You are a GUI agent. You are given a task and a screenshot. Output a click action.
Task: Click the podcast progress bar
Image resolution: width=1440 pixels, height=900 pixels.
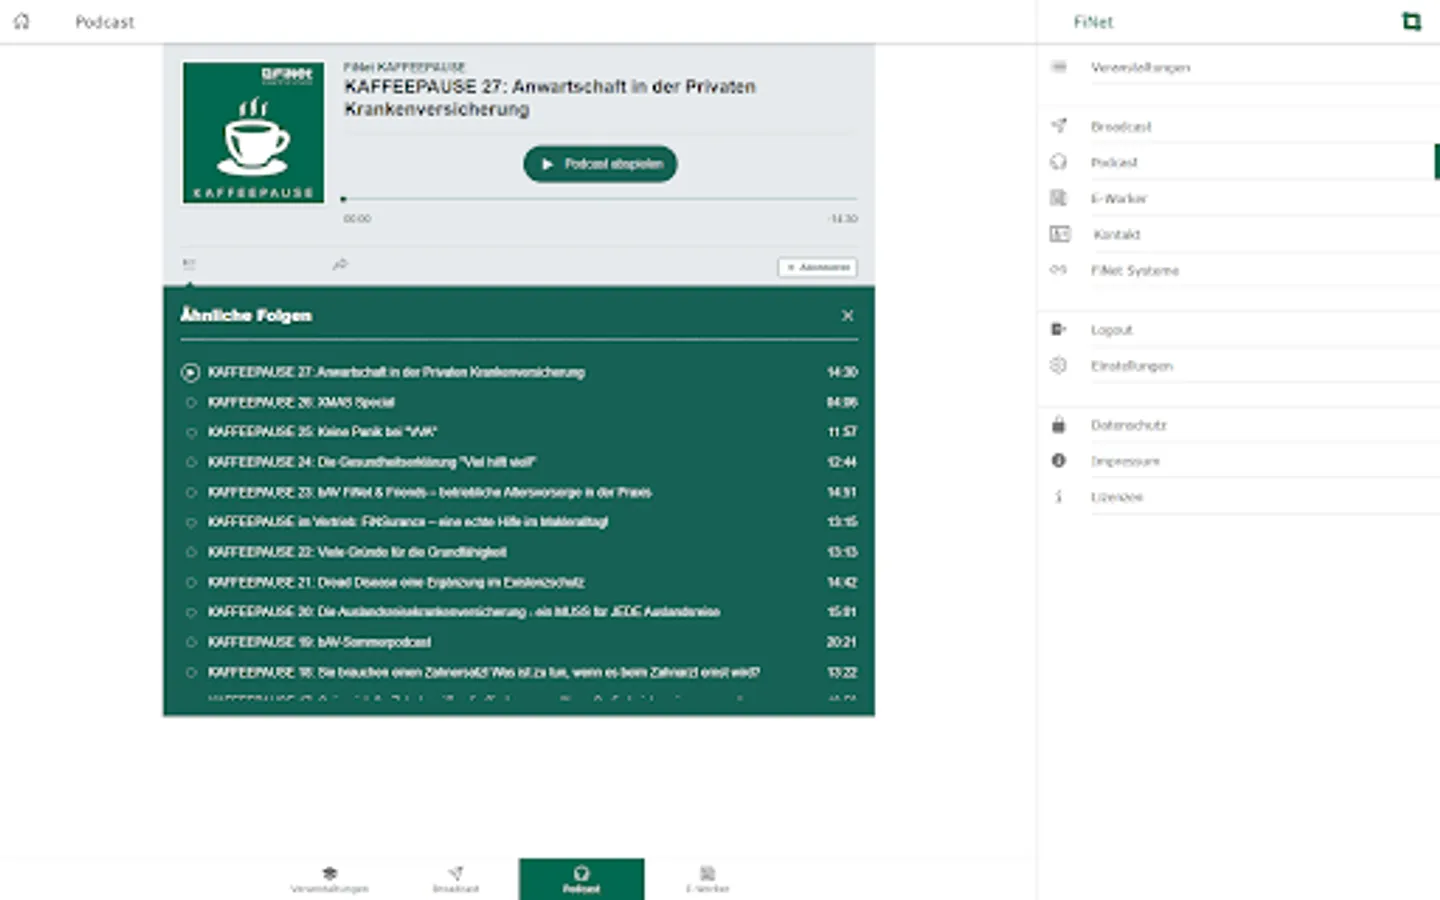[600, 199]
